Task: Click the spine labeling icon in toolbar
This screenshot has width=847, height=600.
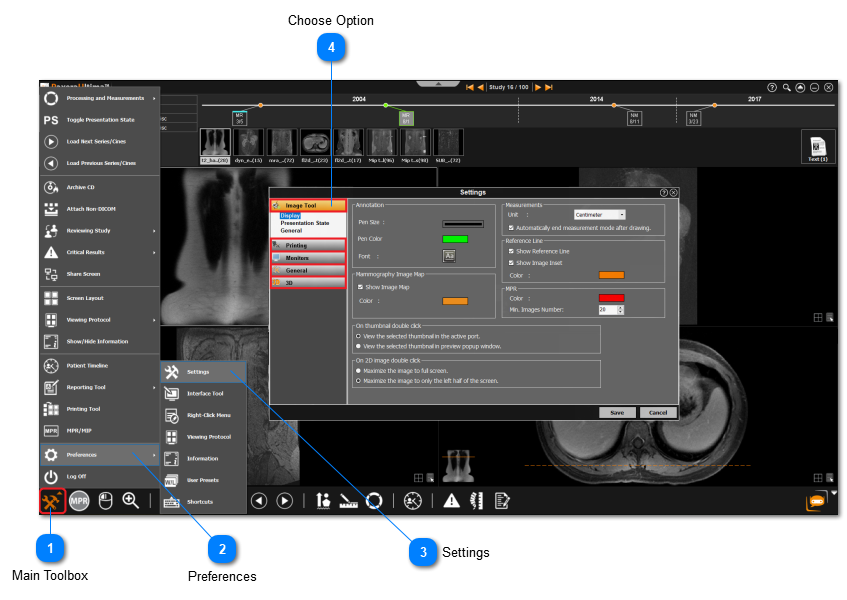Action: (x=477, y=501)
